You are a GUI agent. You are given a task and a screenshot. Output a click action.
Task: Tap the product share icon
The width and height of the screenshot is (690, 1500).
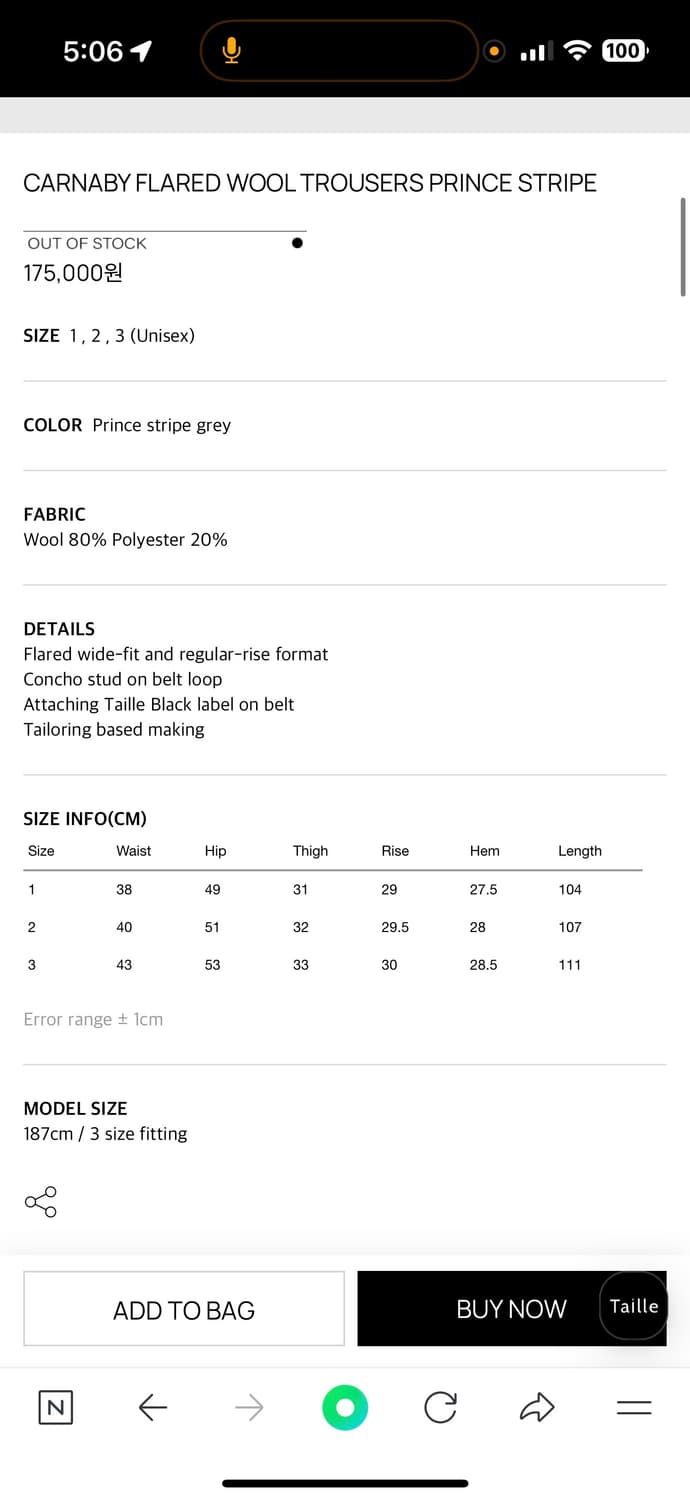[x=40, y=1202]
